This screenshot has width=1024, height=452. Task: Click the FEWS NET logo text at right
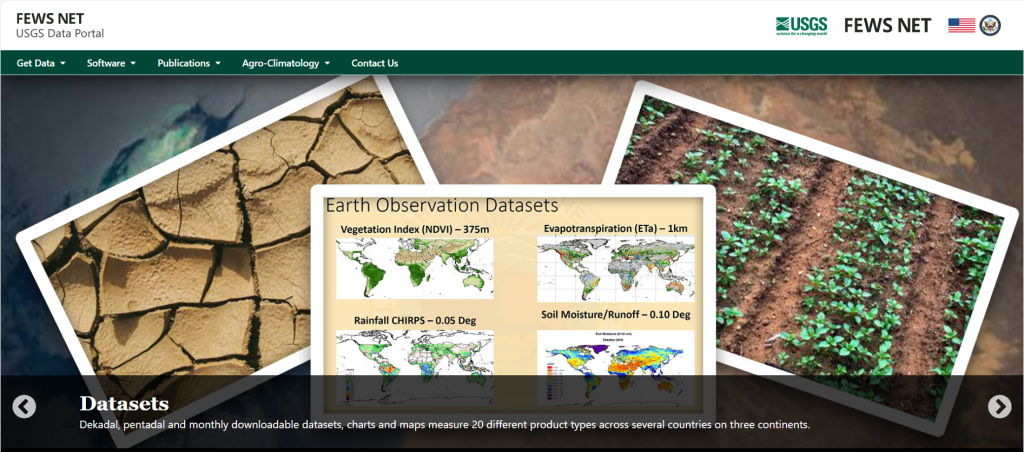click(888, 25)
